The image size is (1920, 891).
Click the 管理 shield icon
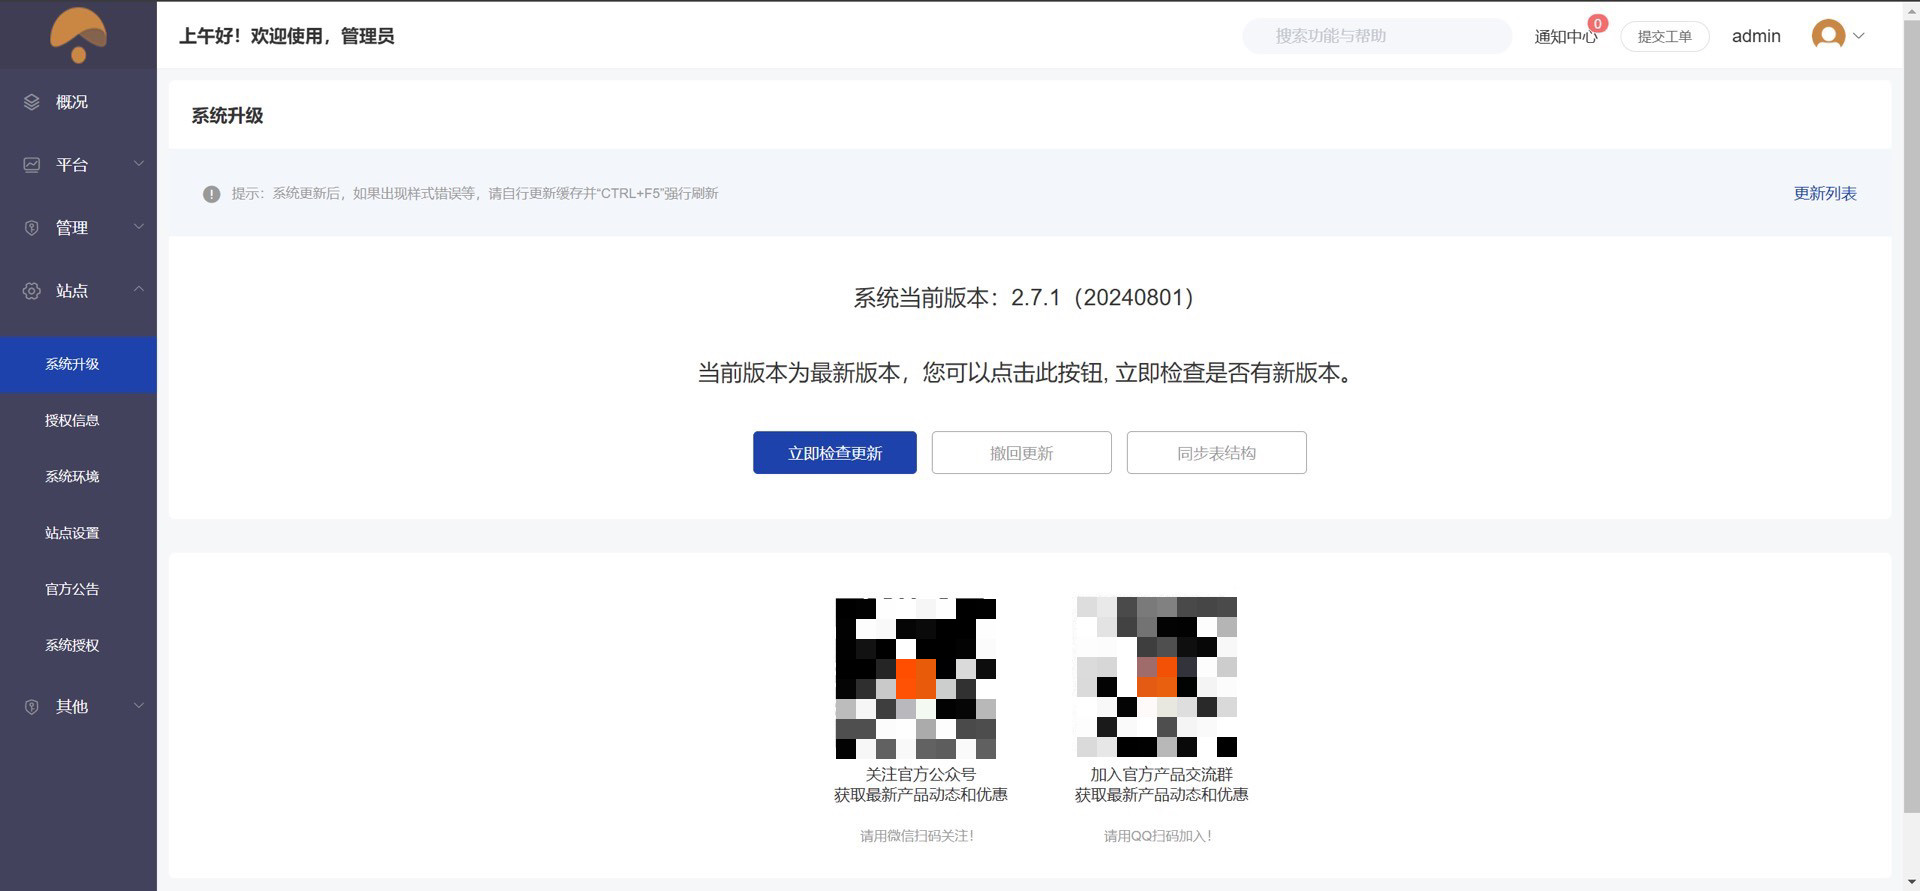pyautogui.click(x=32, y=228)
